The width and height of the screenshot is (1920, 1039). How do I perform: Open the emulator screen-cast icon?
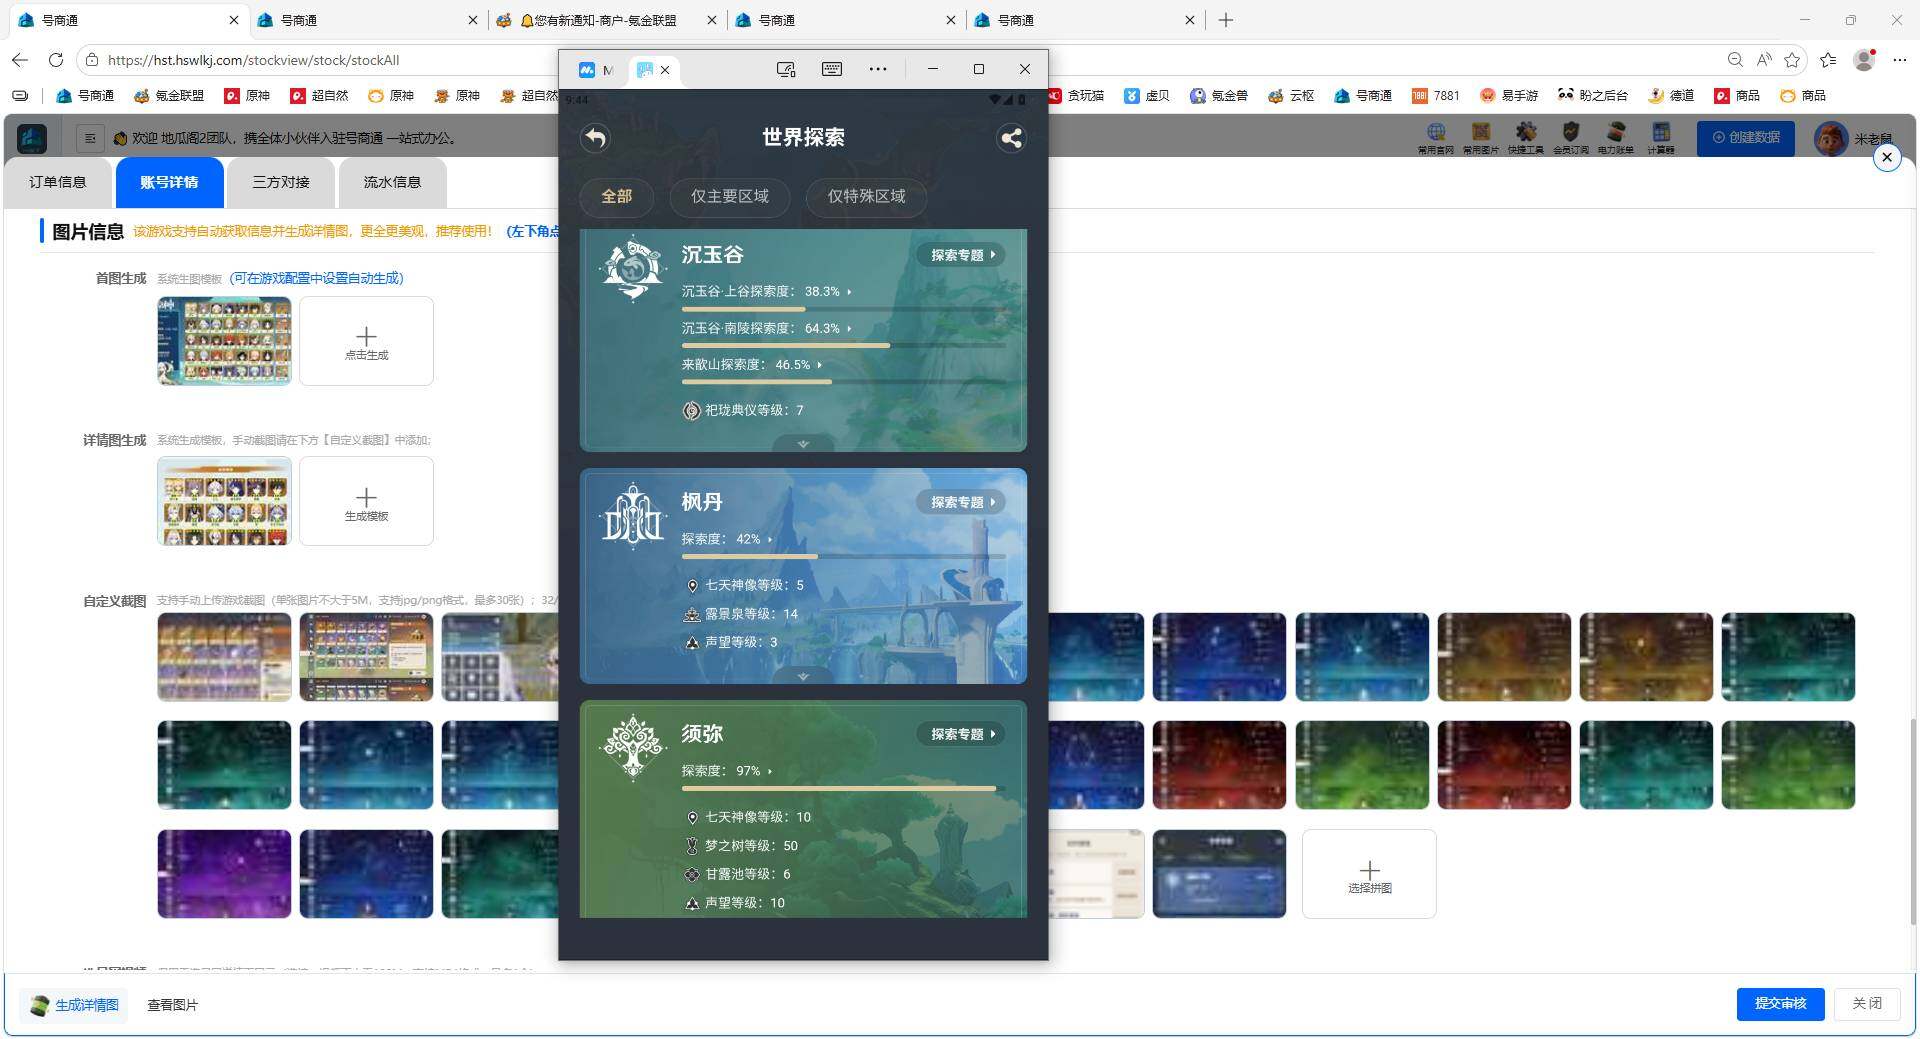786,69
